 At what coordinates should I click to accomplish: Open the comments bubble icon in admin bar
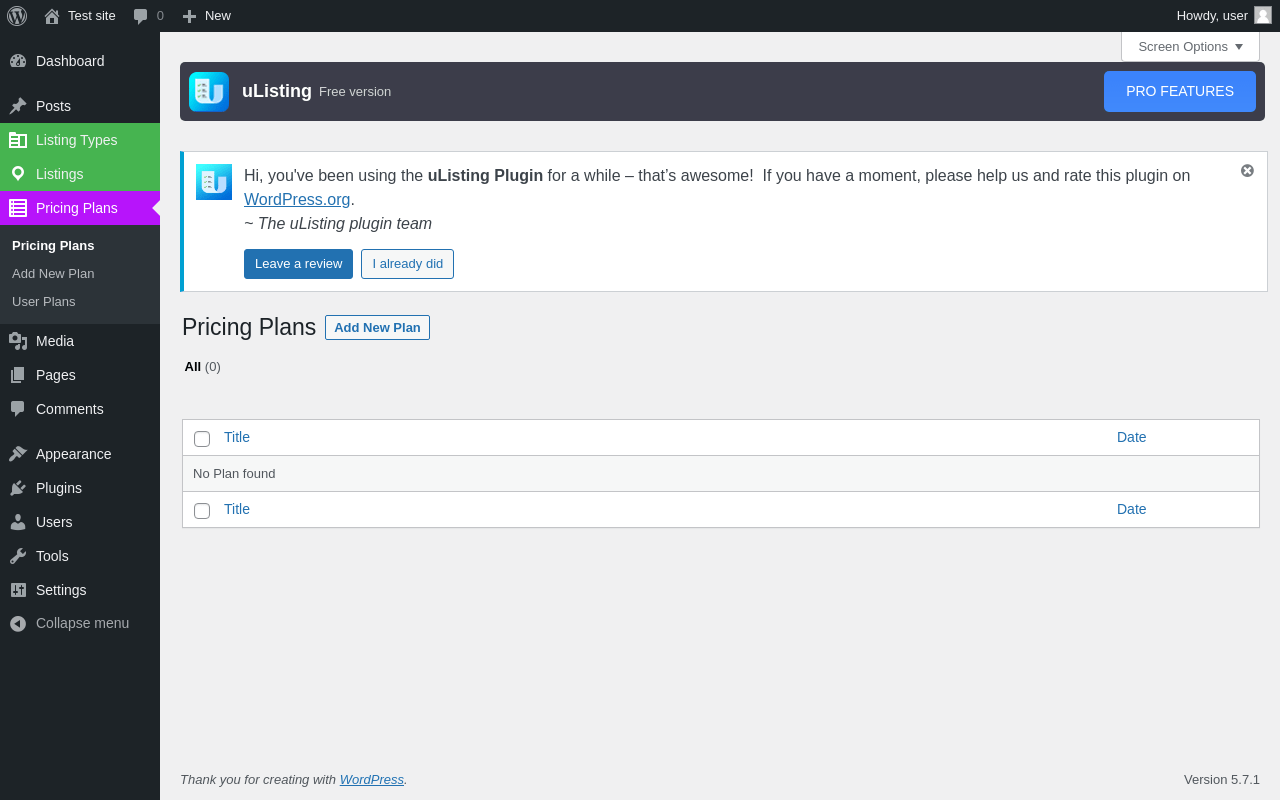point(141,16)
